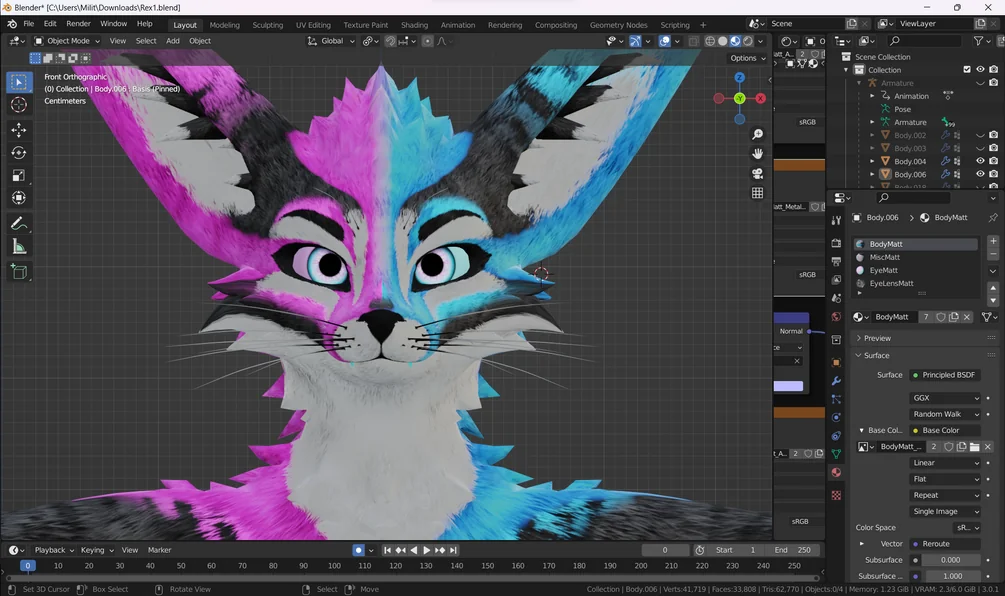
Task: Hide Body.004 using its eye icon
Action: coord(980,161)
